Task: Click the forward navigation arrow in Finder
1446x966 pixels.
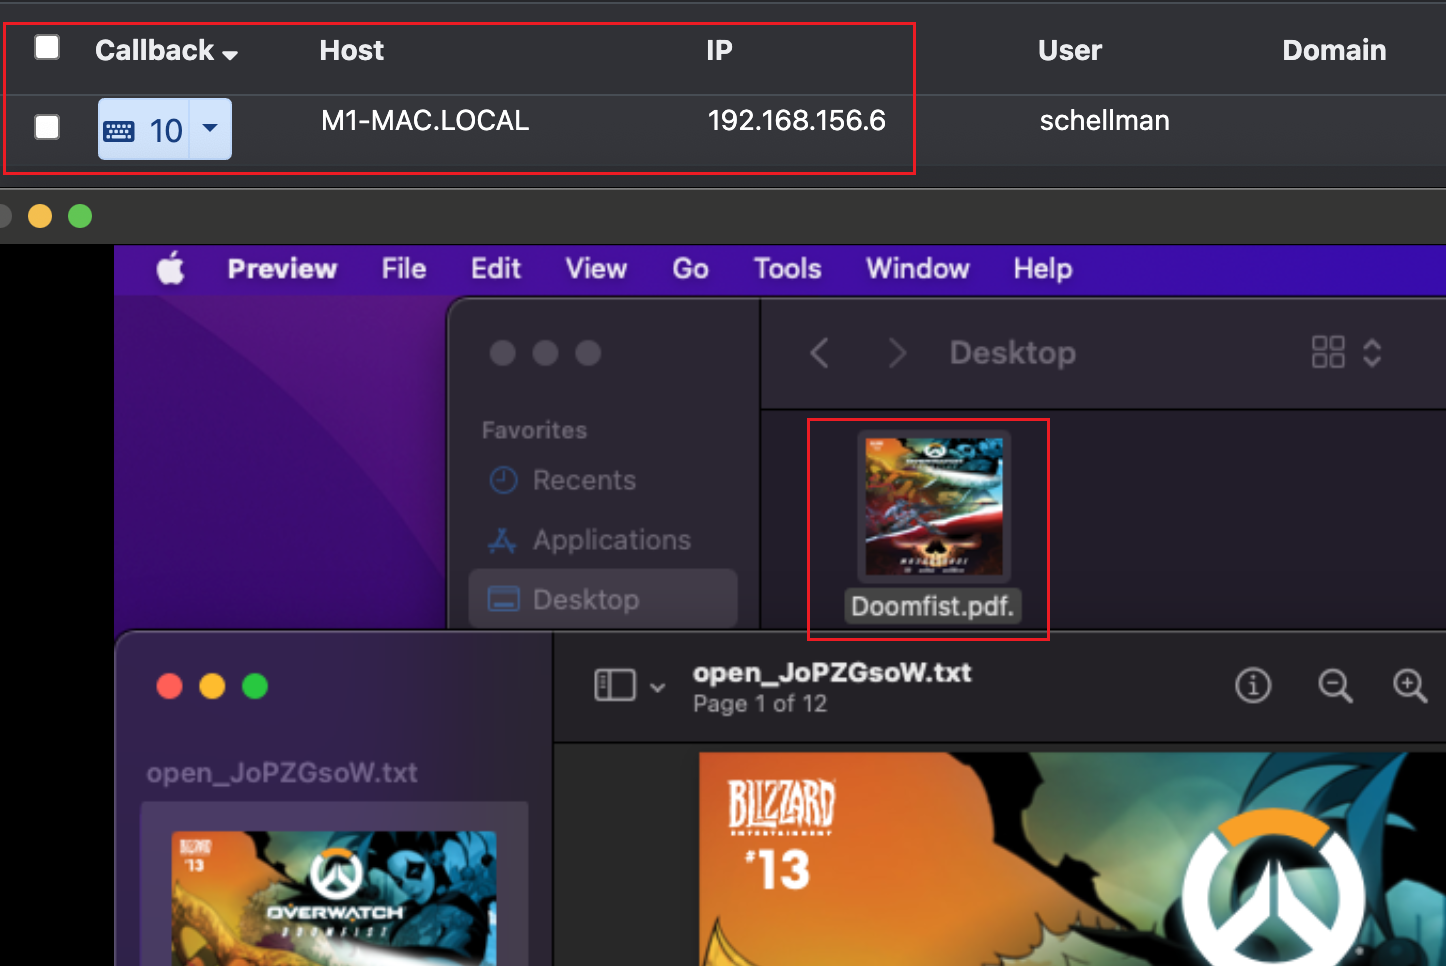Action: (896, 352)
